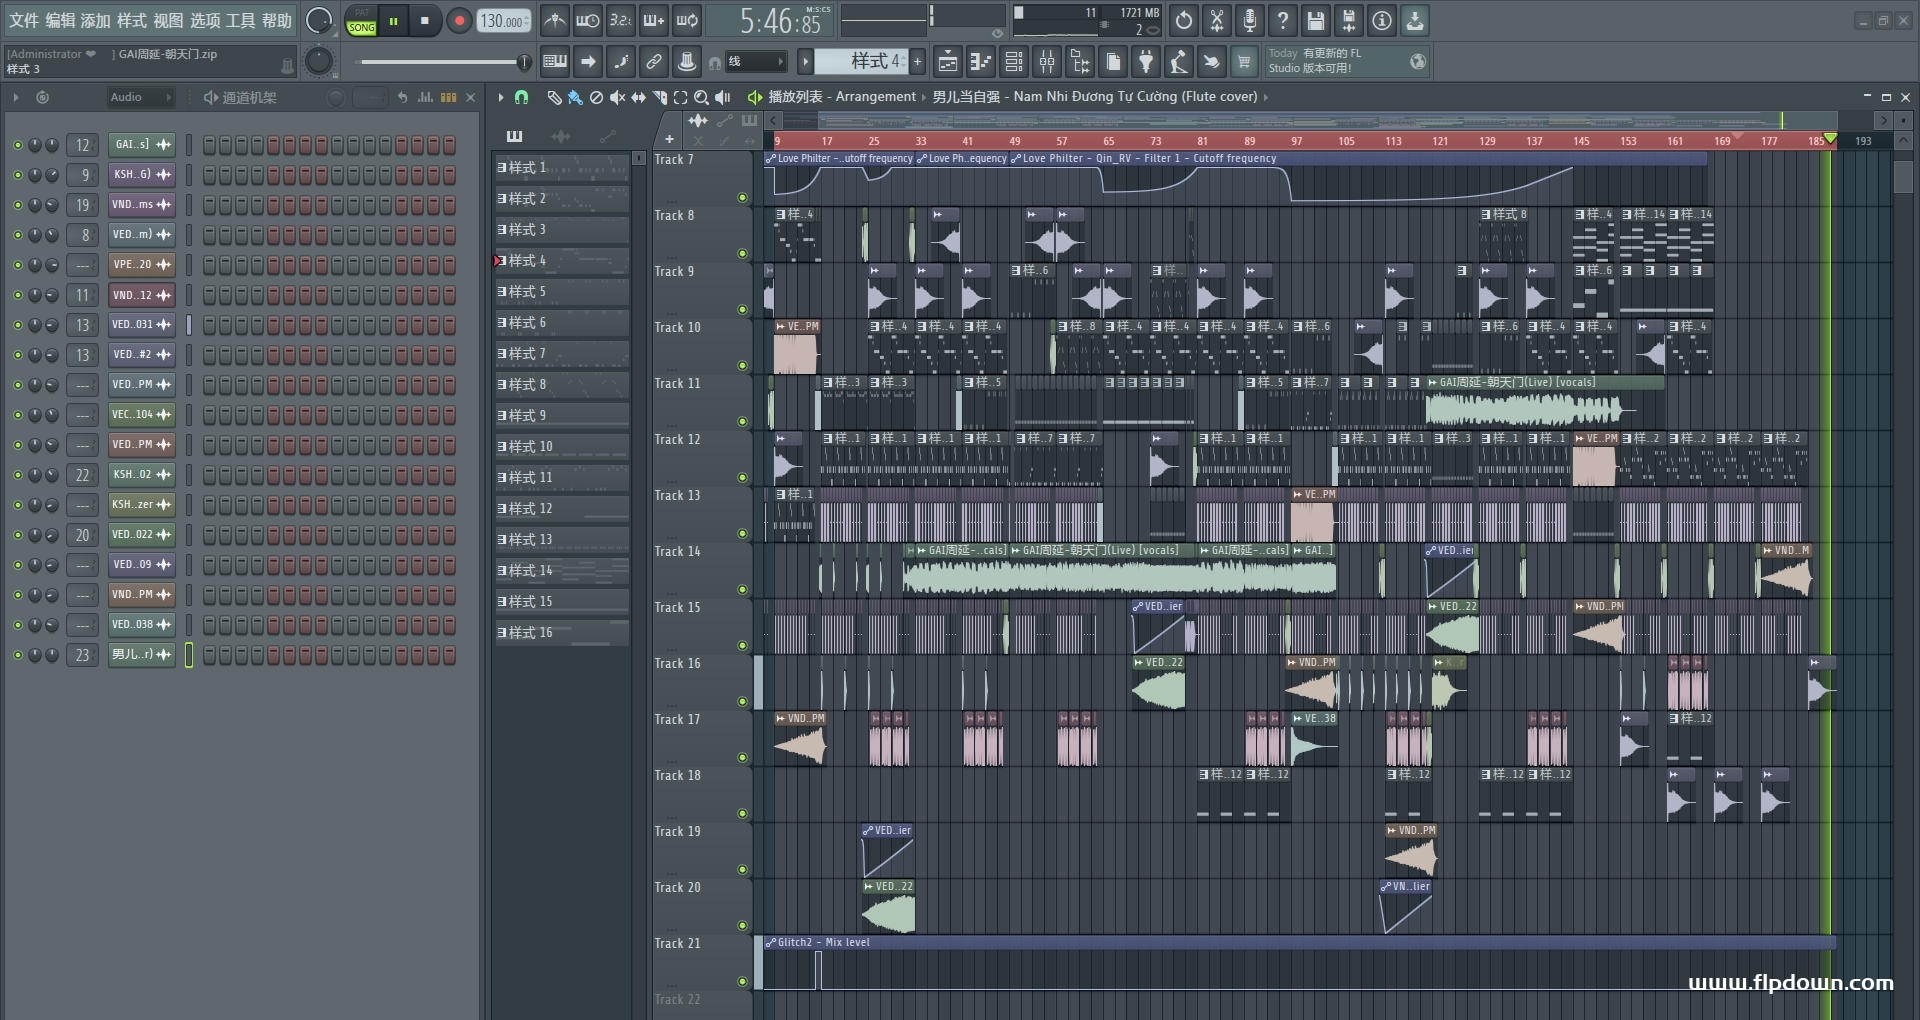Select the playlist mute tool
This screenshot has width=1920, height=1020.
pyautogui.click(x=617, y=97)
